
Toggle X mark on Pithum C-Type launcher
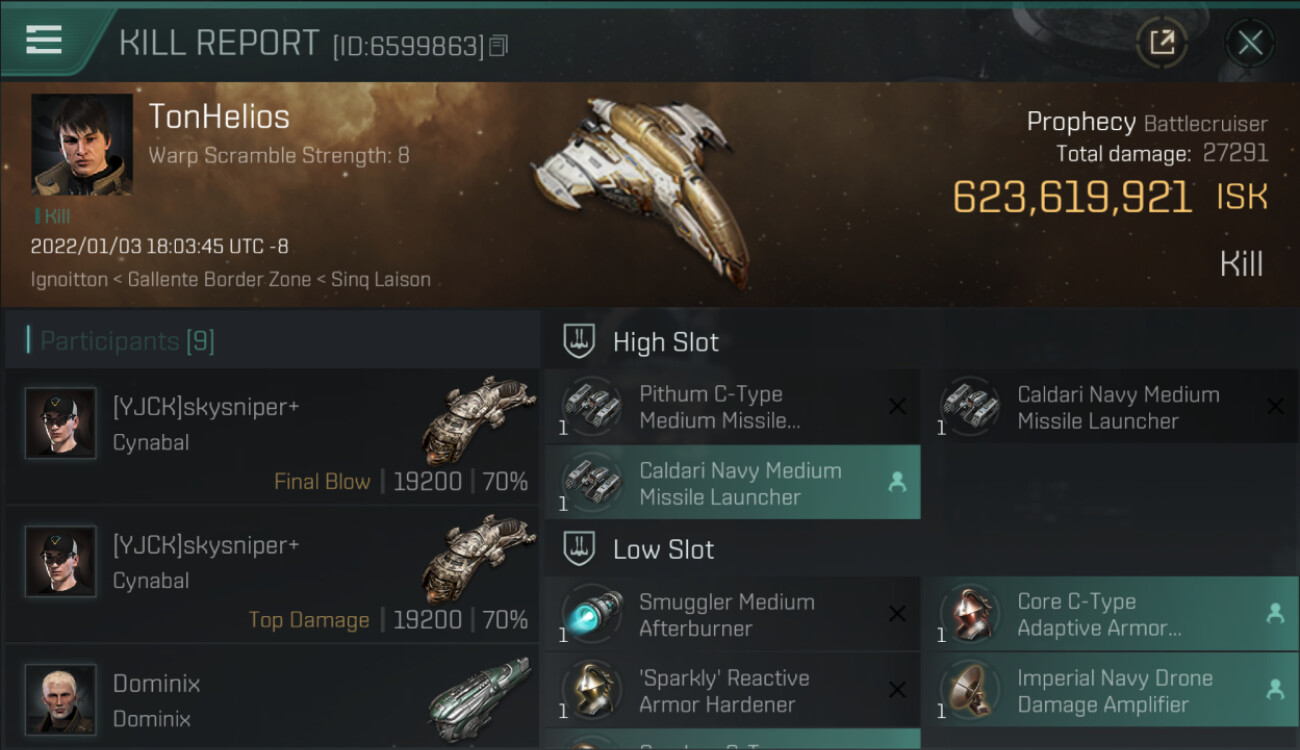click(x=897, y=406)
